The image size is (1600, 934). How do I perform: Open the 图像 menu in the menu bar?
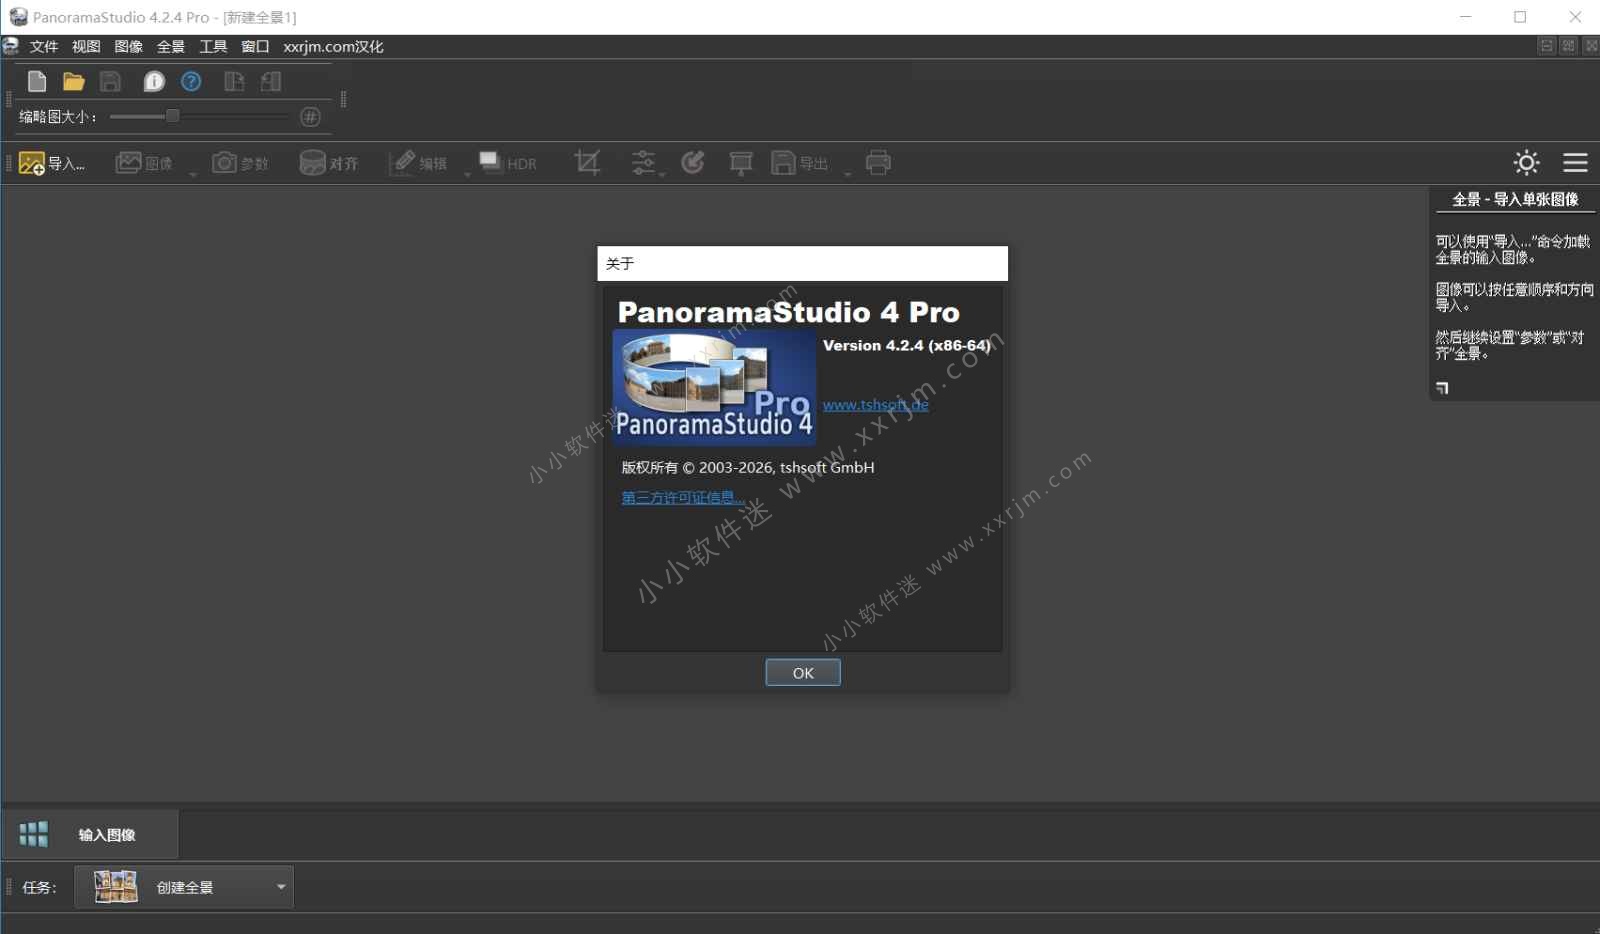click(129, 47)
